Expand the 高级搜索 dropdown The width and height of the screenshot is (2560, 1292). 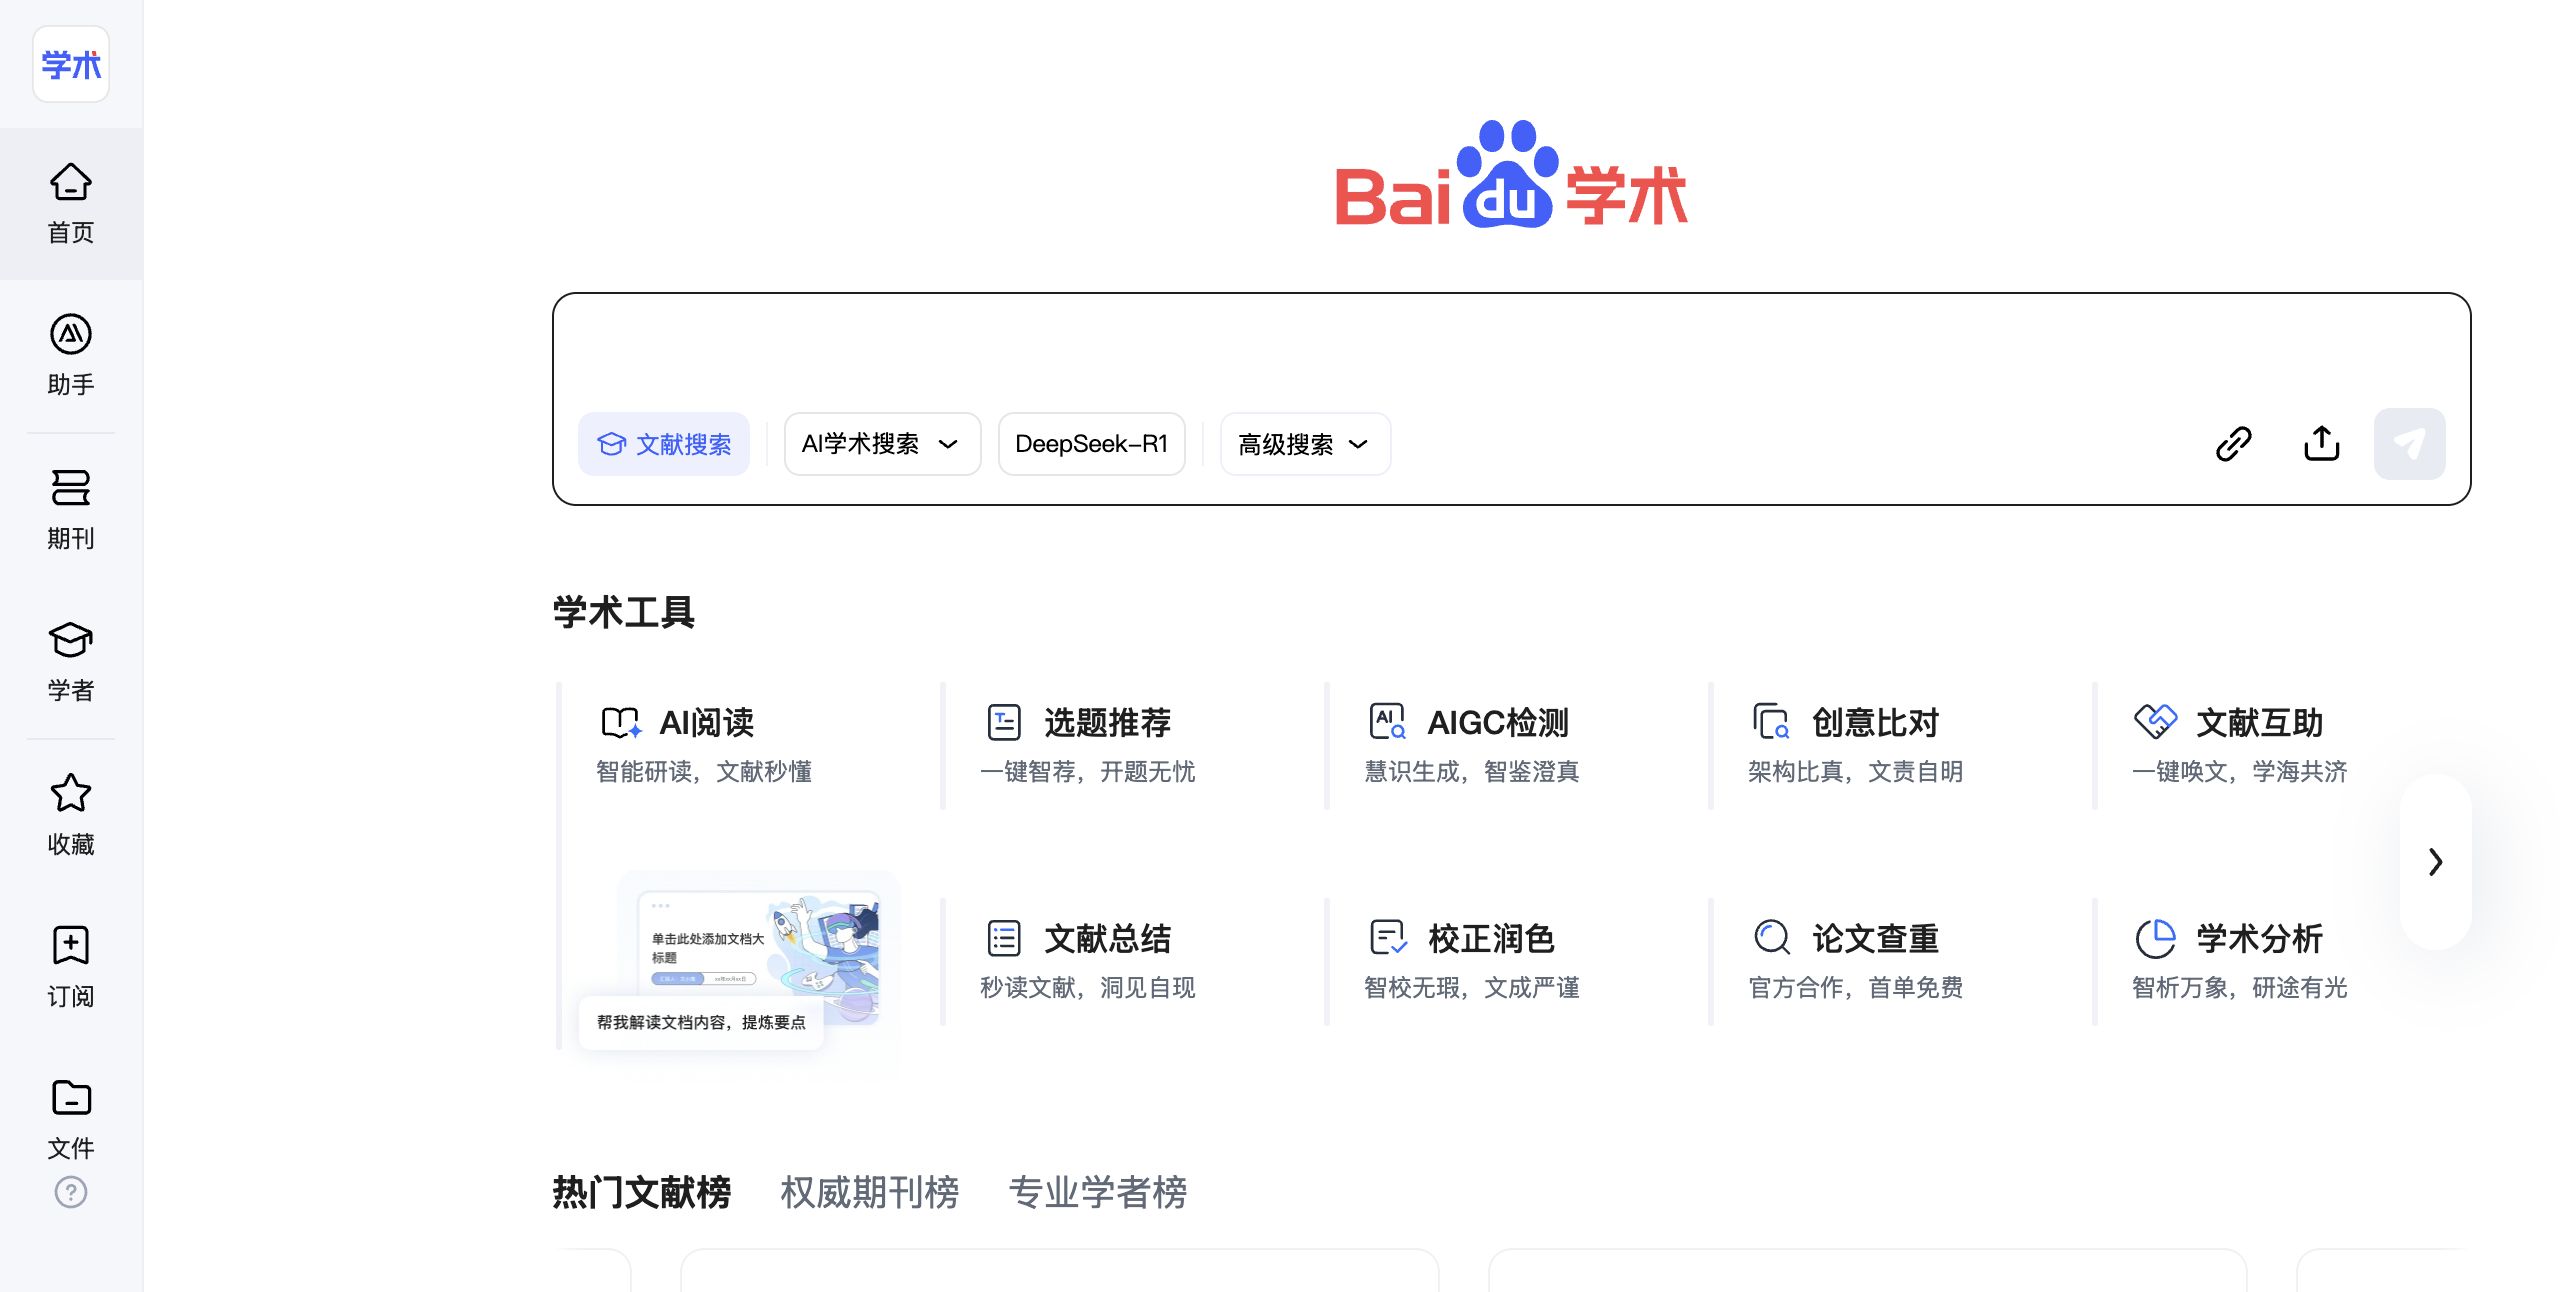click(x=1304, y=444)
